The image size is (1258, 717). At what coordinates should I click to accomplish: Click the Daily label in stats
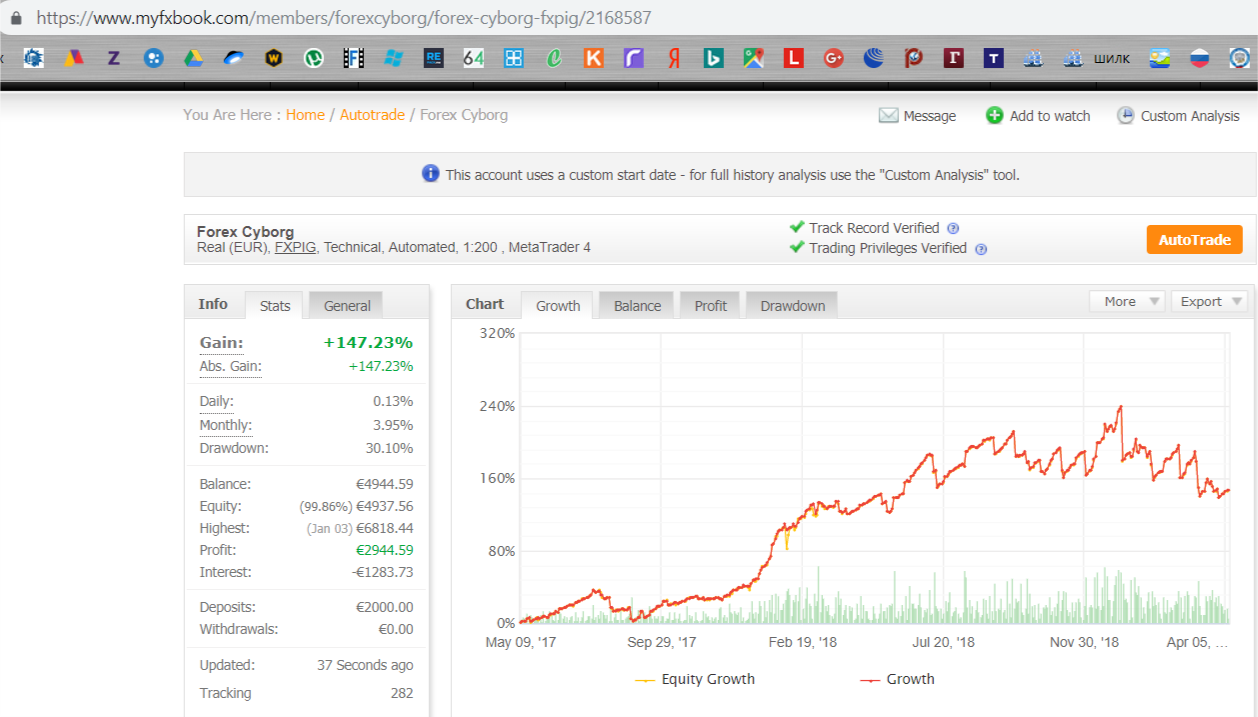pos(216,401)
